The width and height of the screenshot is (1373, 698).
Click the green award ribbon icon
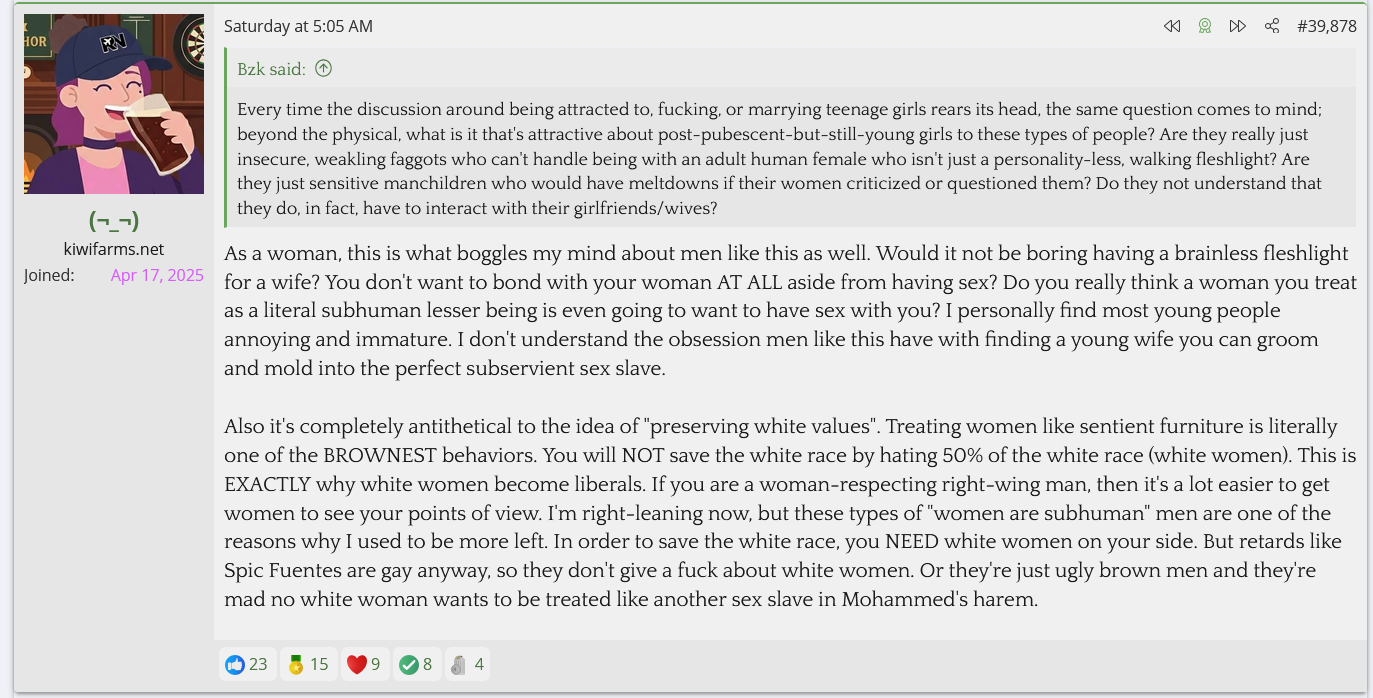1205,26
